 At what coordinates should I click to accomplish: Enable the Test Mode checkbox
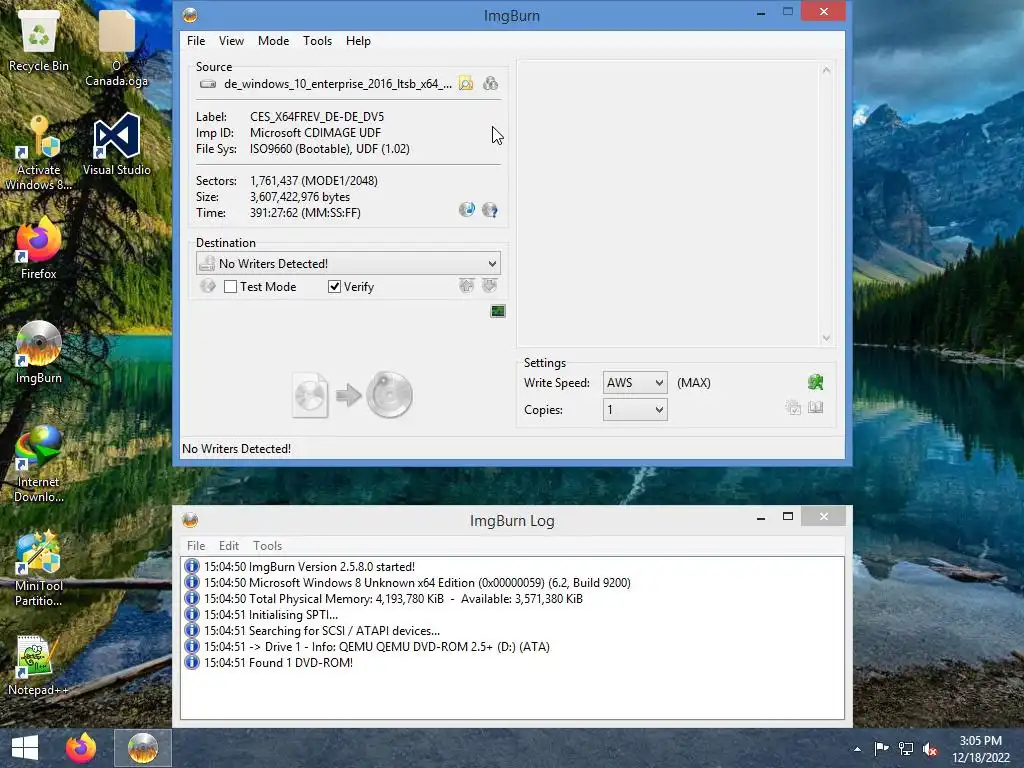tap(231, 287)
